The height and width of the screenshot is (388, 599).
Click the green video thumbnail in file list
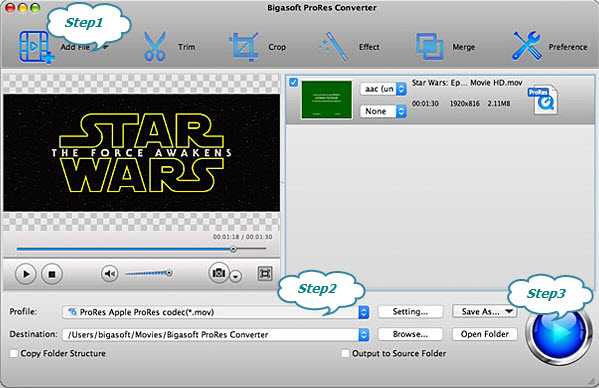pyautogui.click(x=327, y=99)
